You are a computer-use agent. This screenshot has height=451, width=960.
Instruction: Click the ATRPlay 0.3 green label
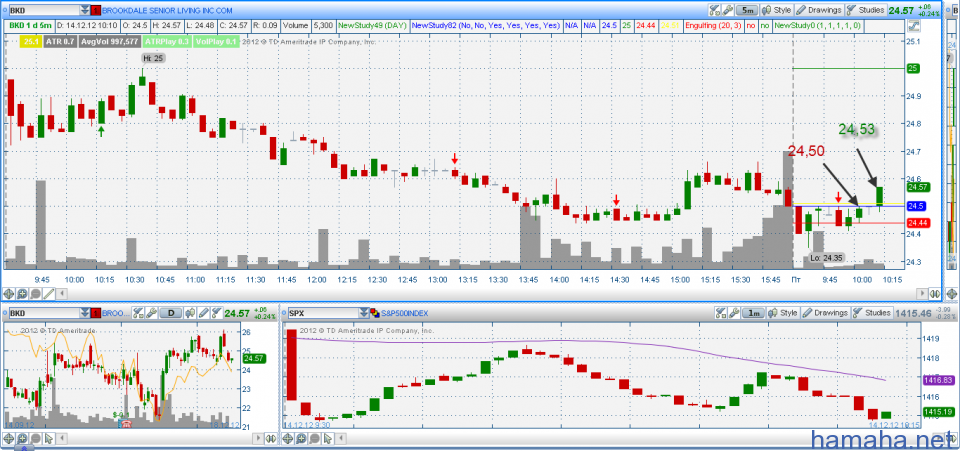[166, 42]
